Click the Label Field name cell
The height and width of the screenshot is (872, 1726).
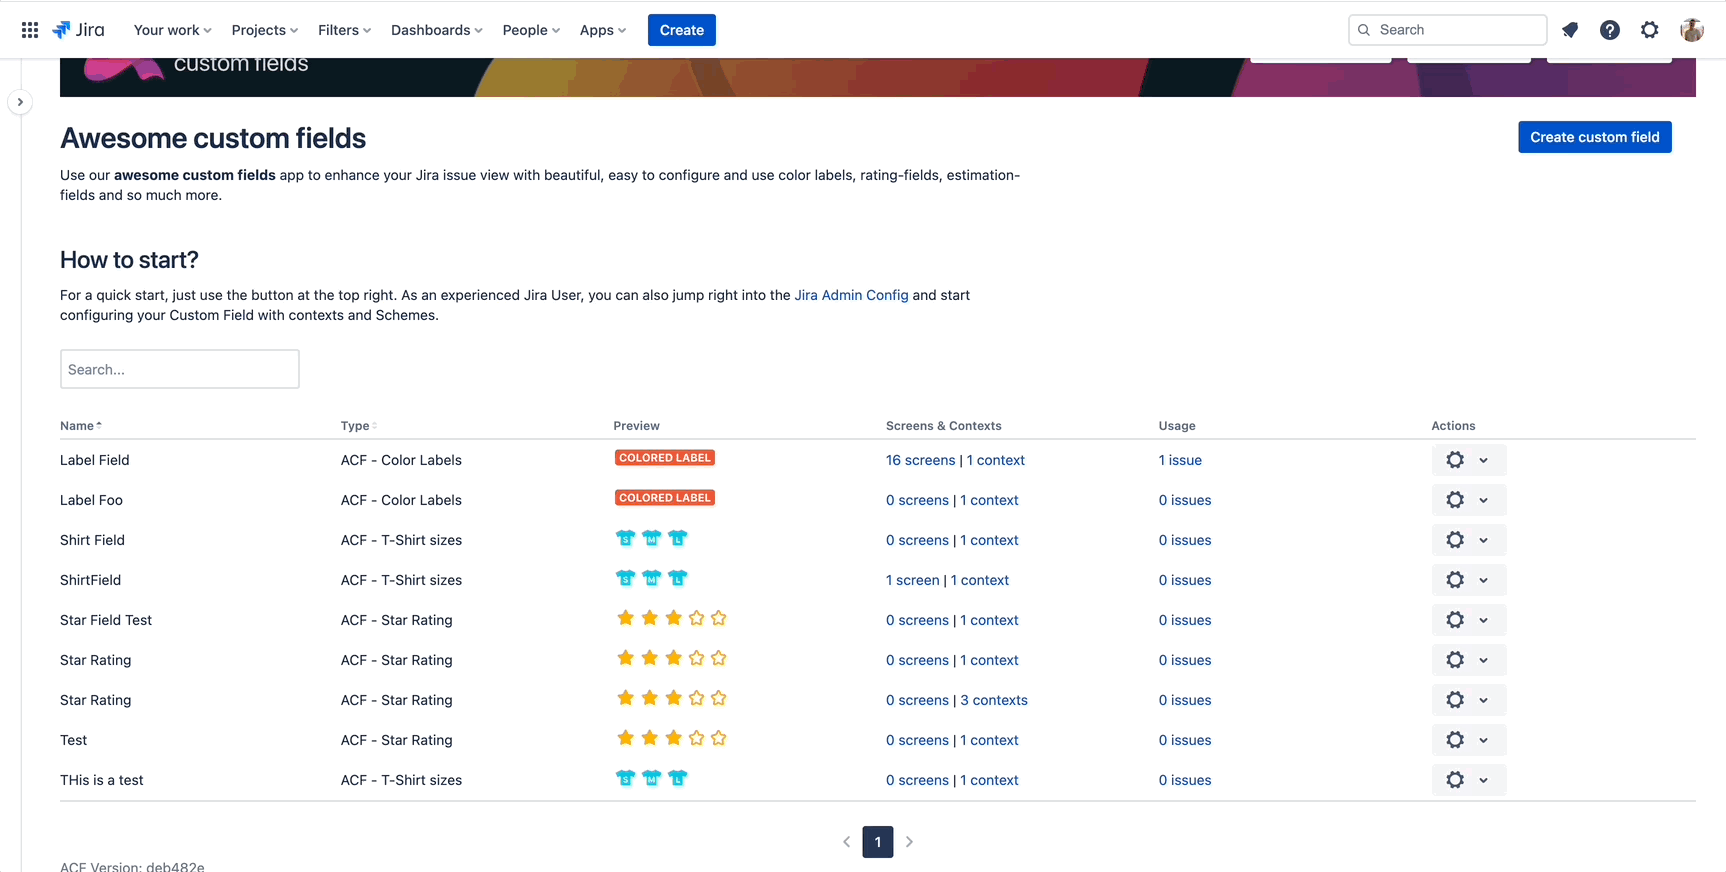pyautogui.click(x=95, y=460)
